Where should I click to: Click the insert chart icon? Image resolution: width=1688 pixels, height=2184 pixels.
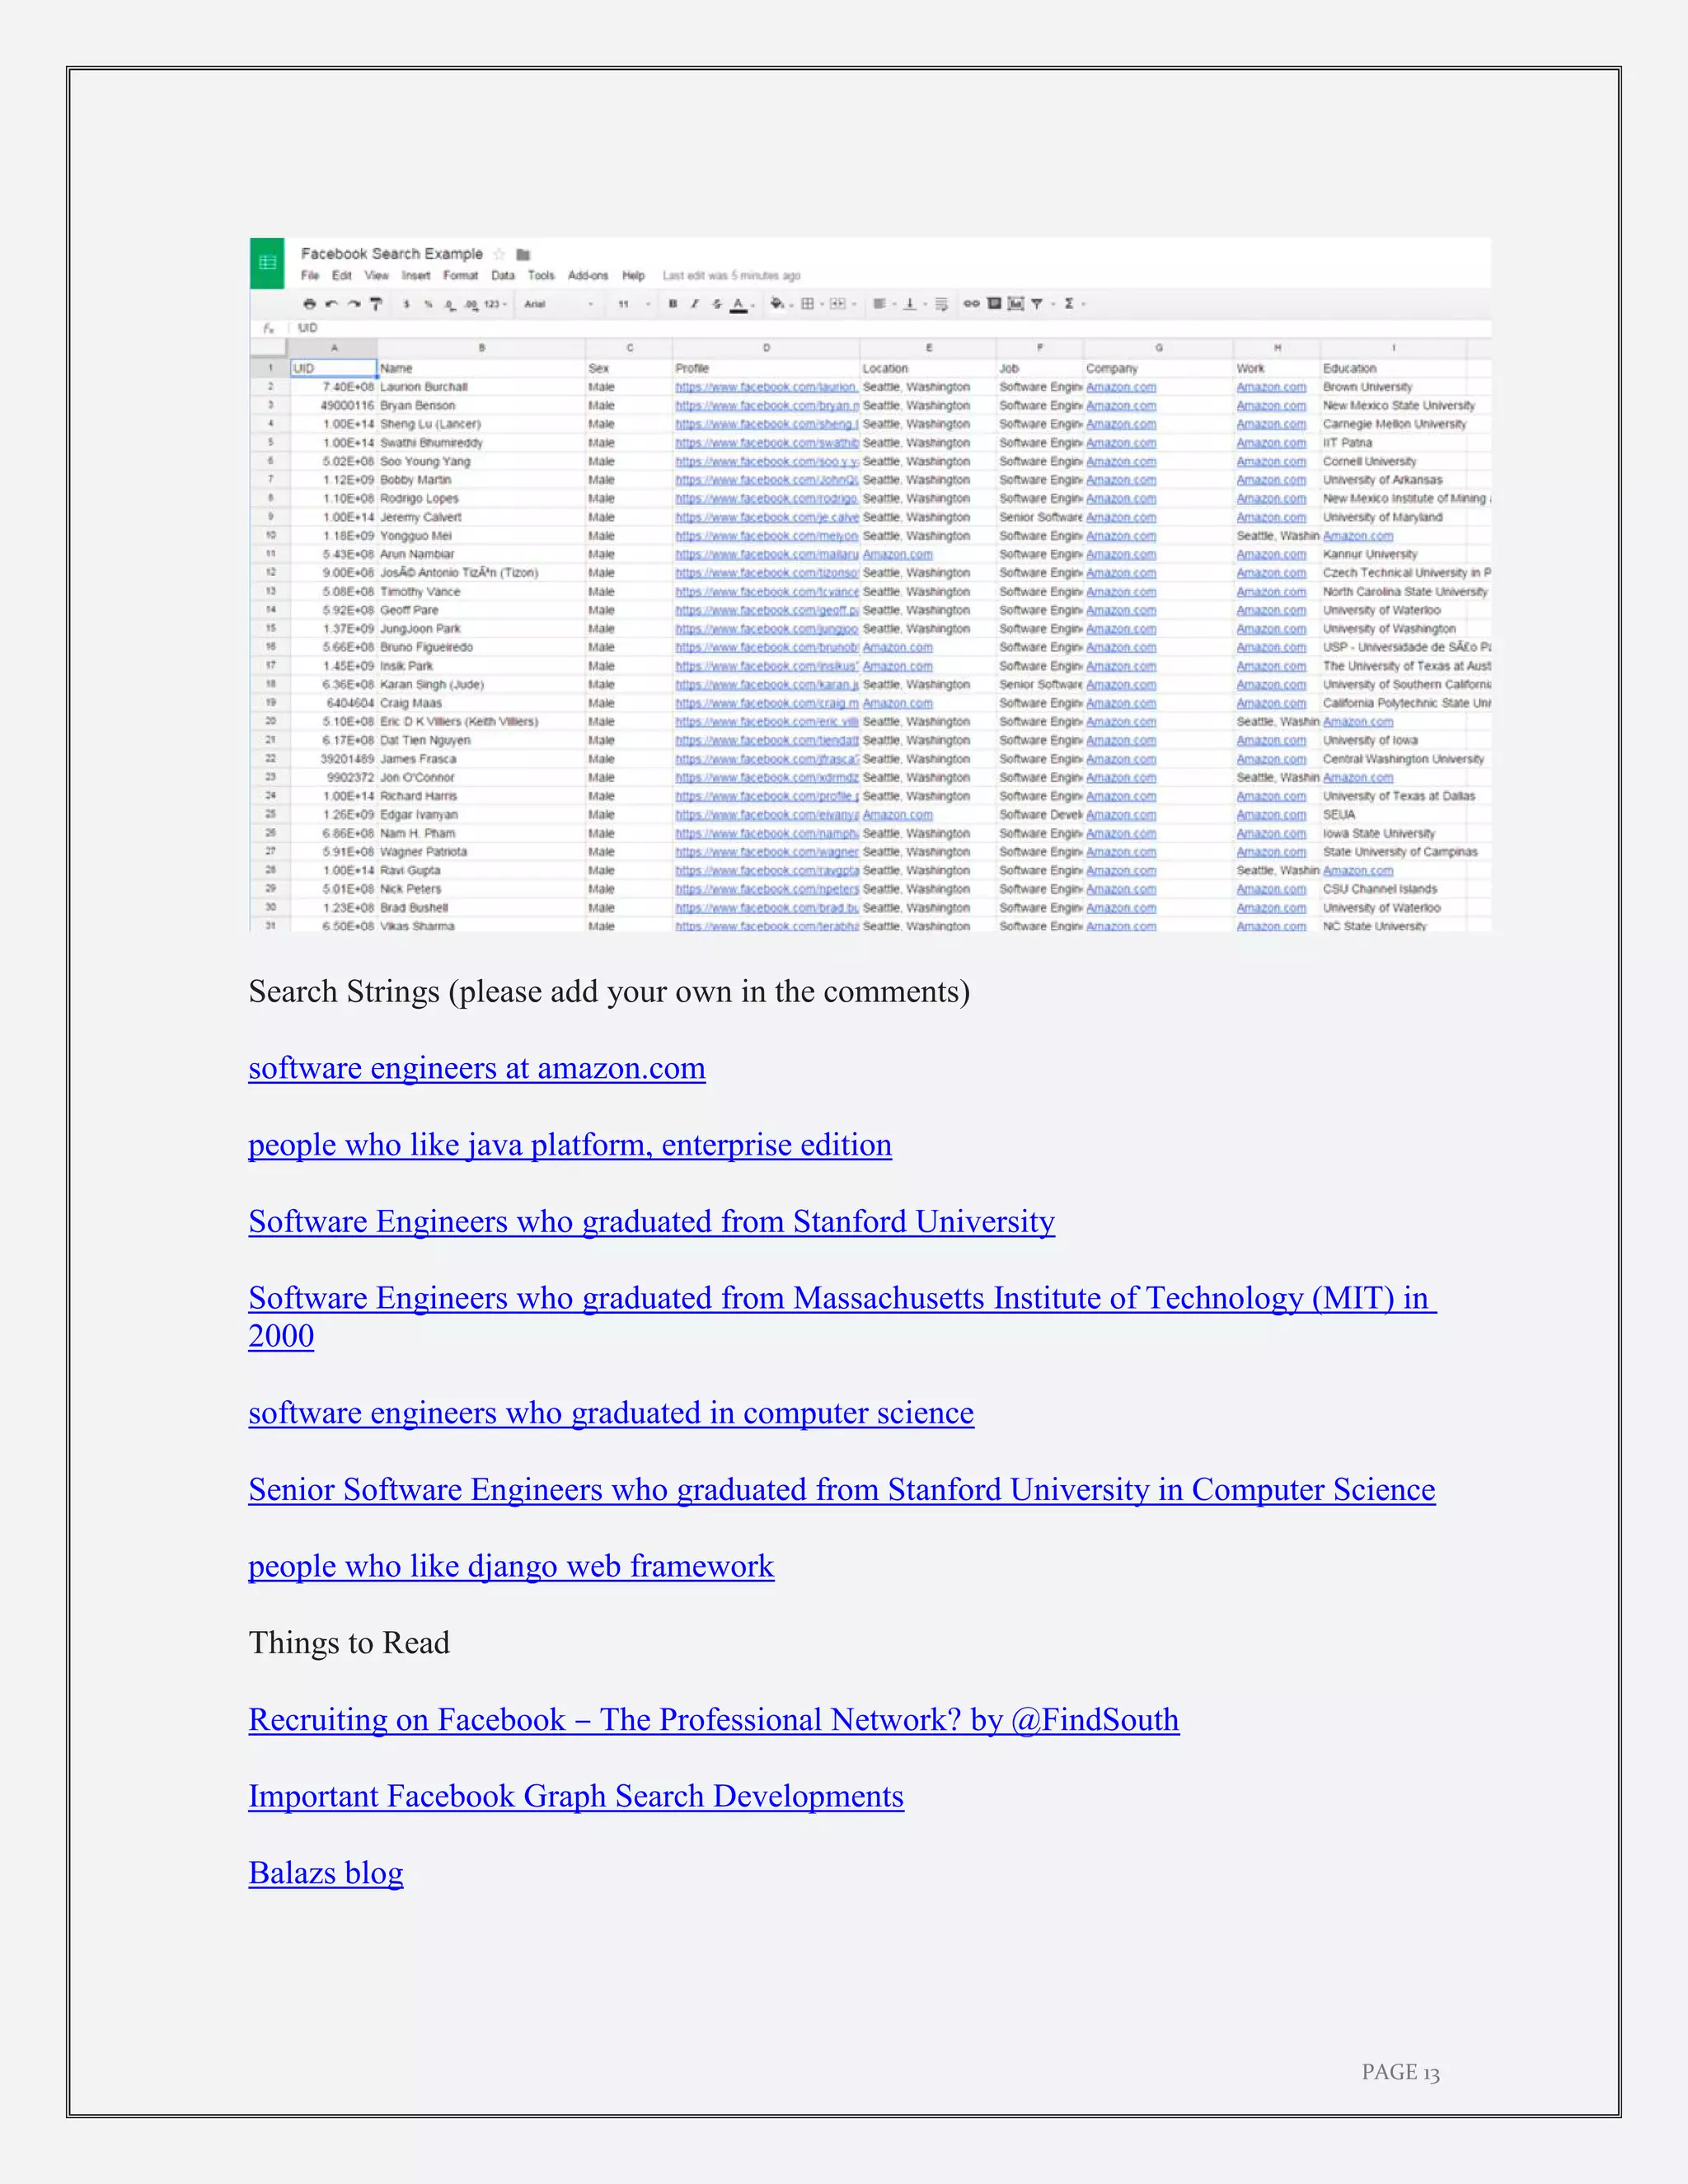1016,303
